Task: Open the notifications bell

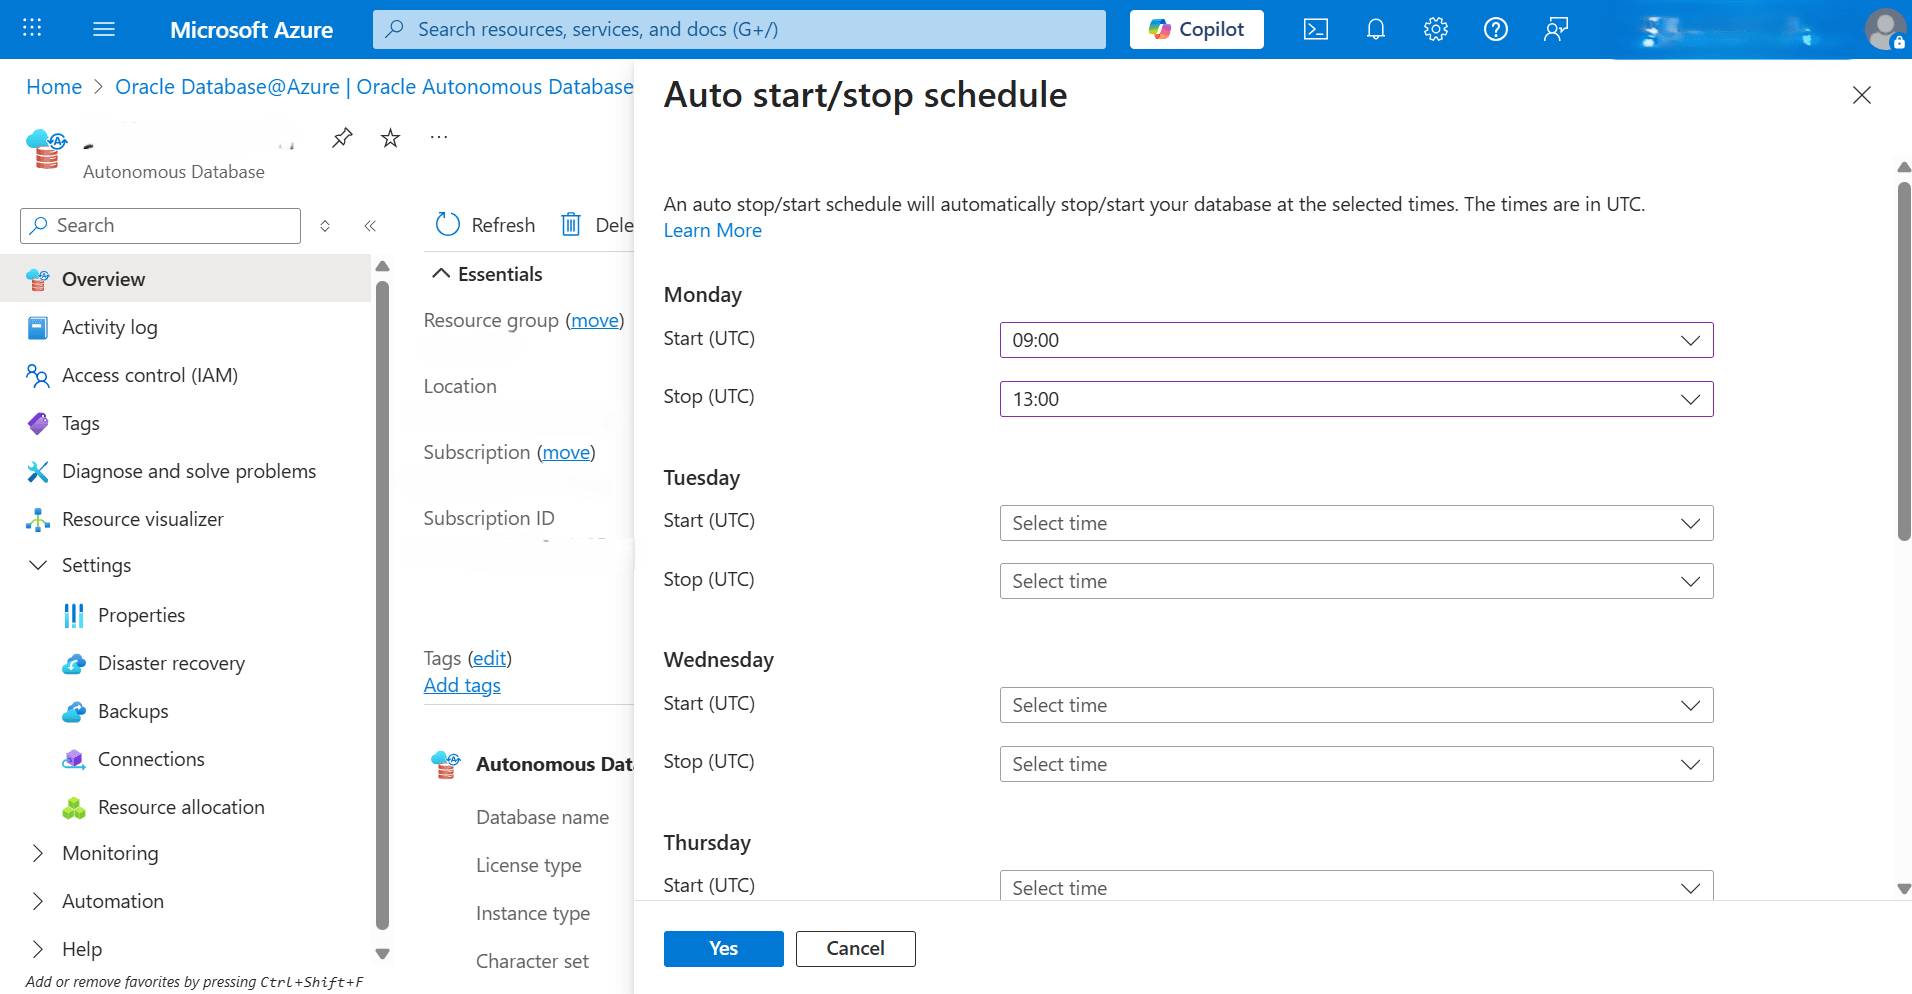Action: [1375, 29]
